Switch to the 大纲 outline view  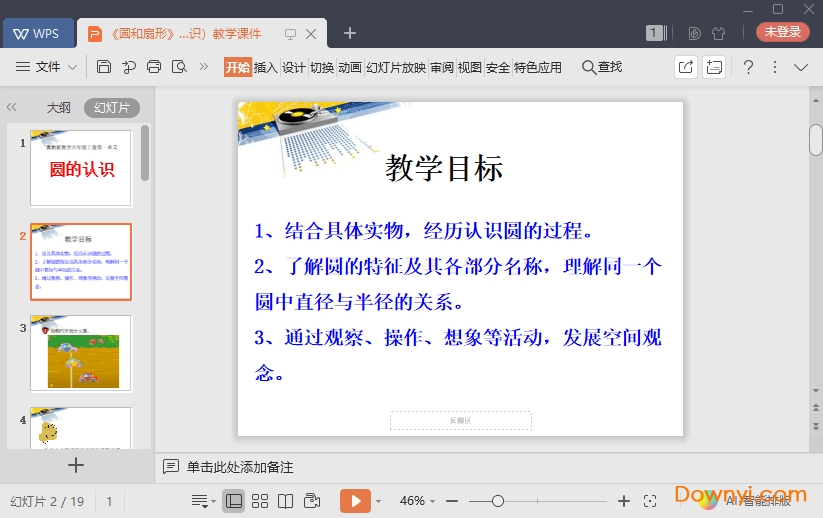58,108
